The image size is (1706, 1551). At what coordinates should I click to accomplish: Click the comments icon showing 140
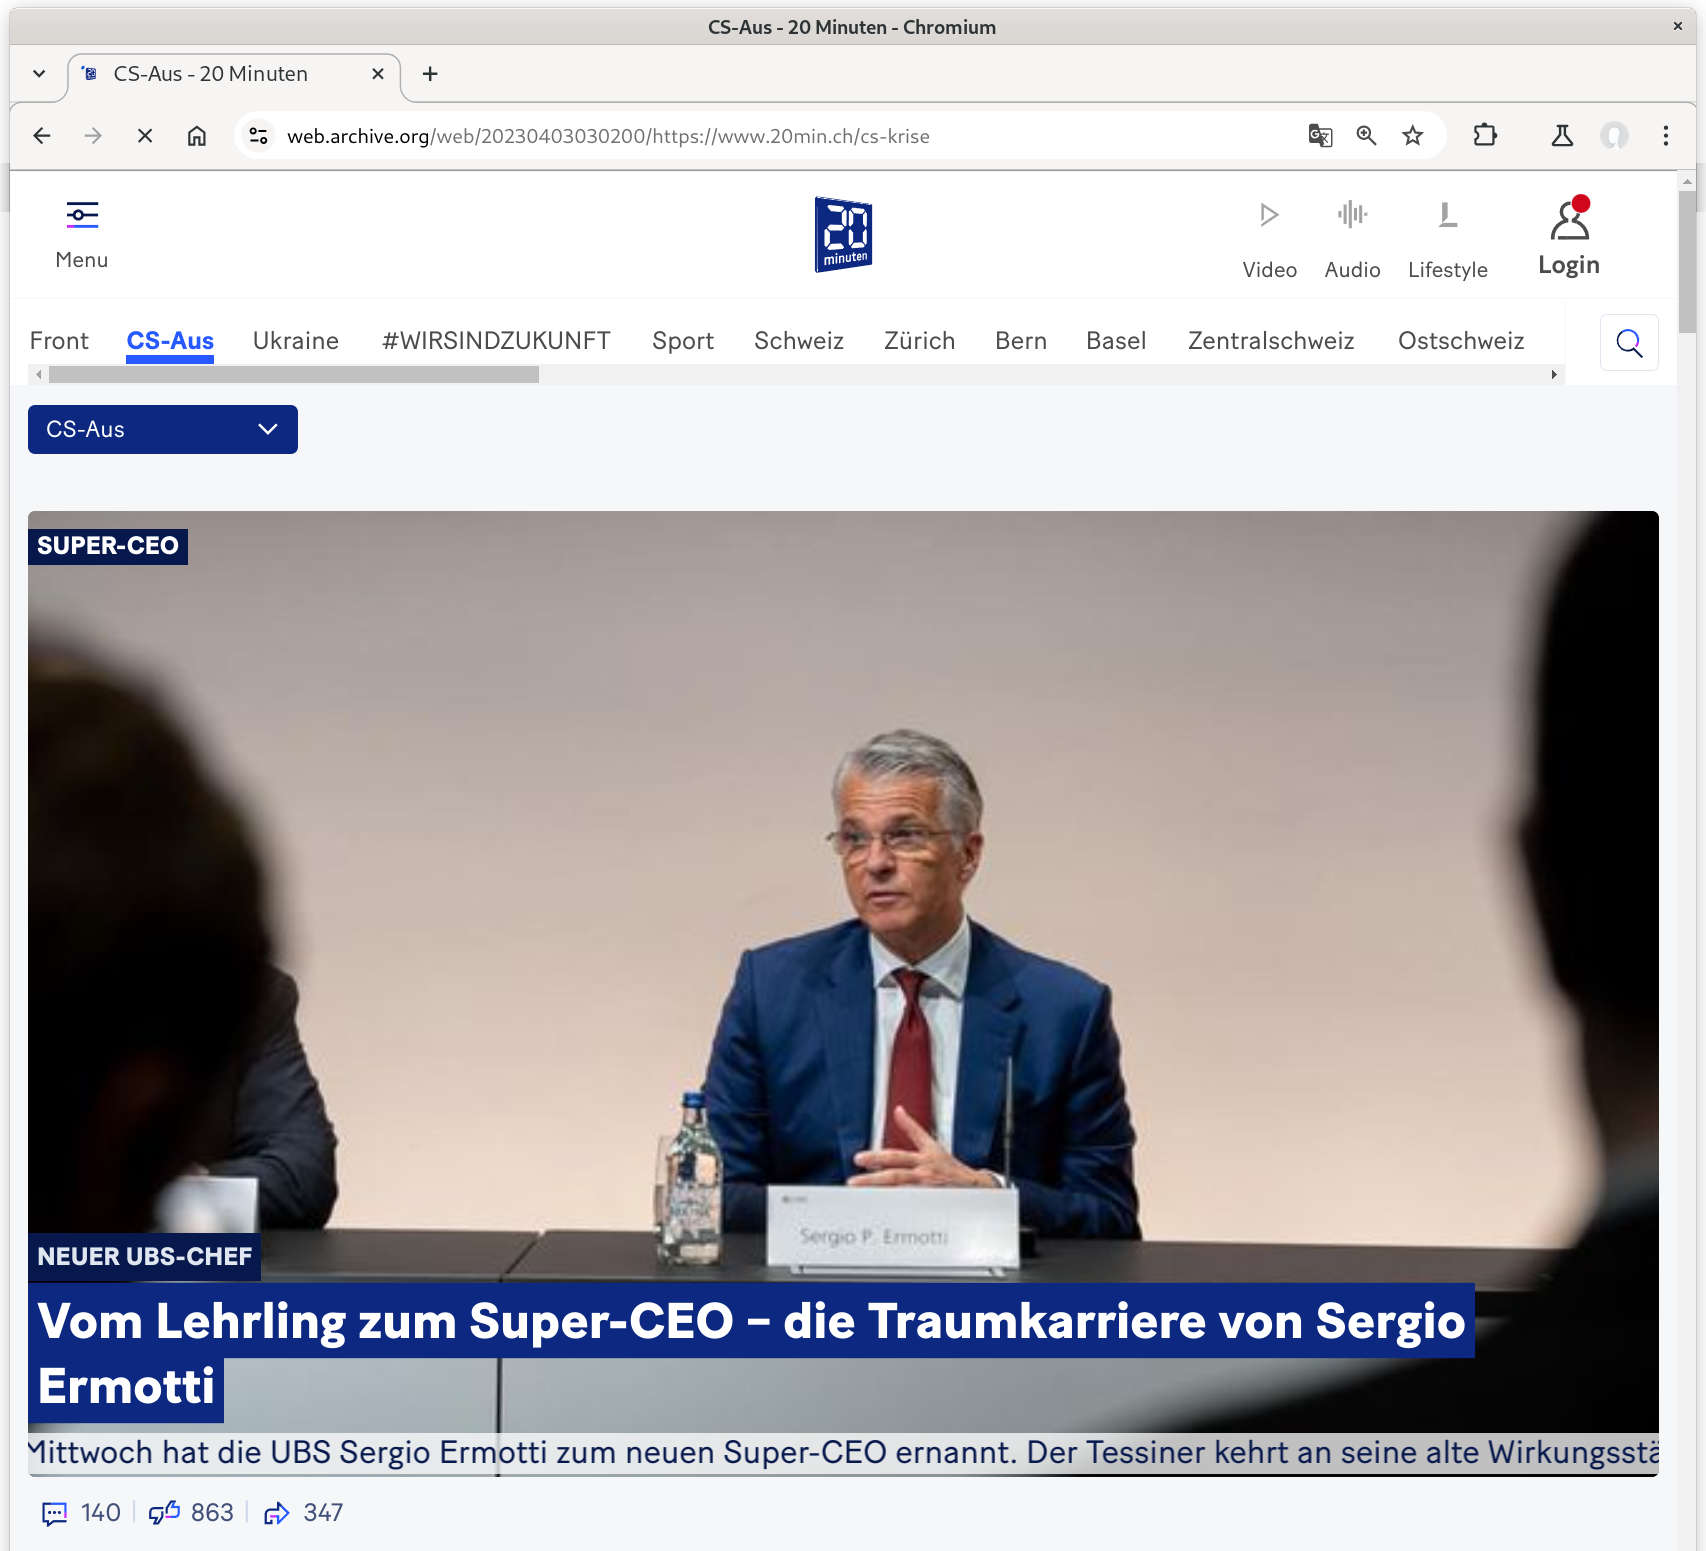pyautogui.click(x=54, y=1513)
